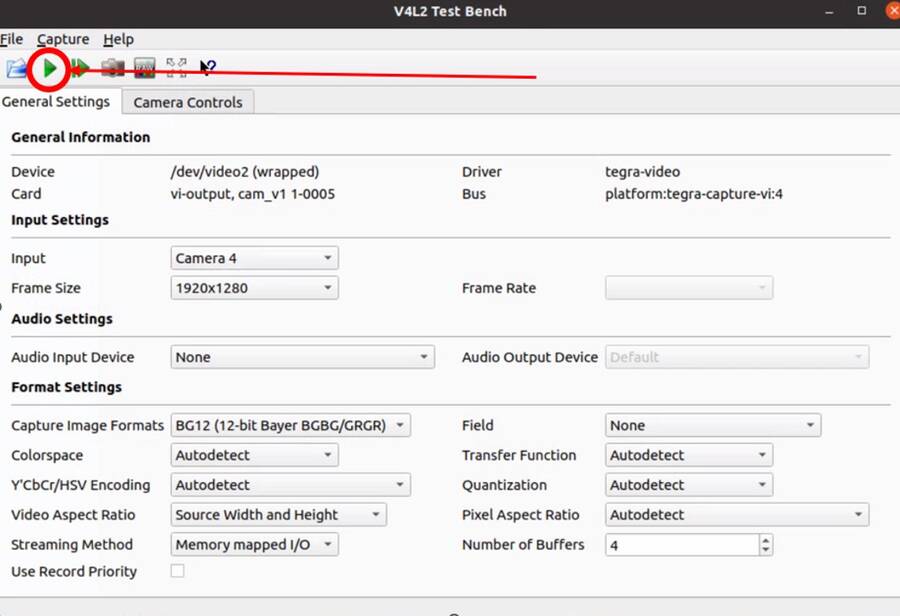Open the Help menu
The height and width of the screenshot is (616, 900).
[118, 39]
